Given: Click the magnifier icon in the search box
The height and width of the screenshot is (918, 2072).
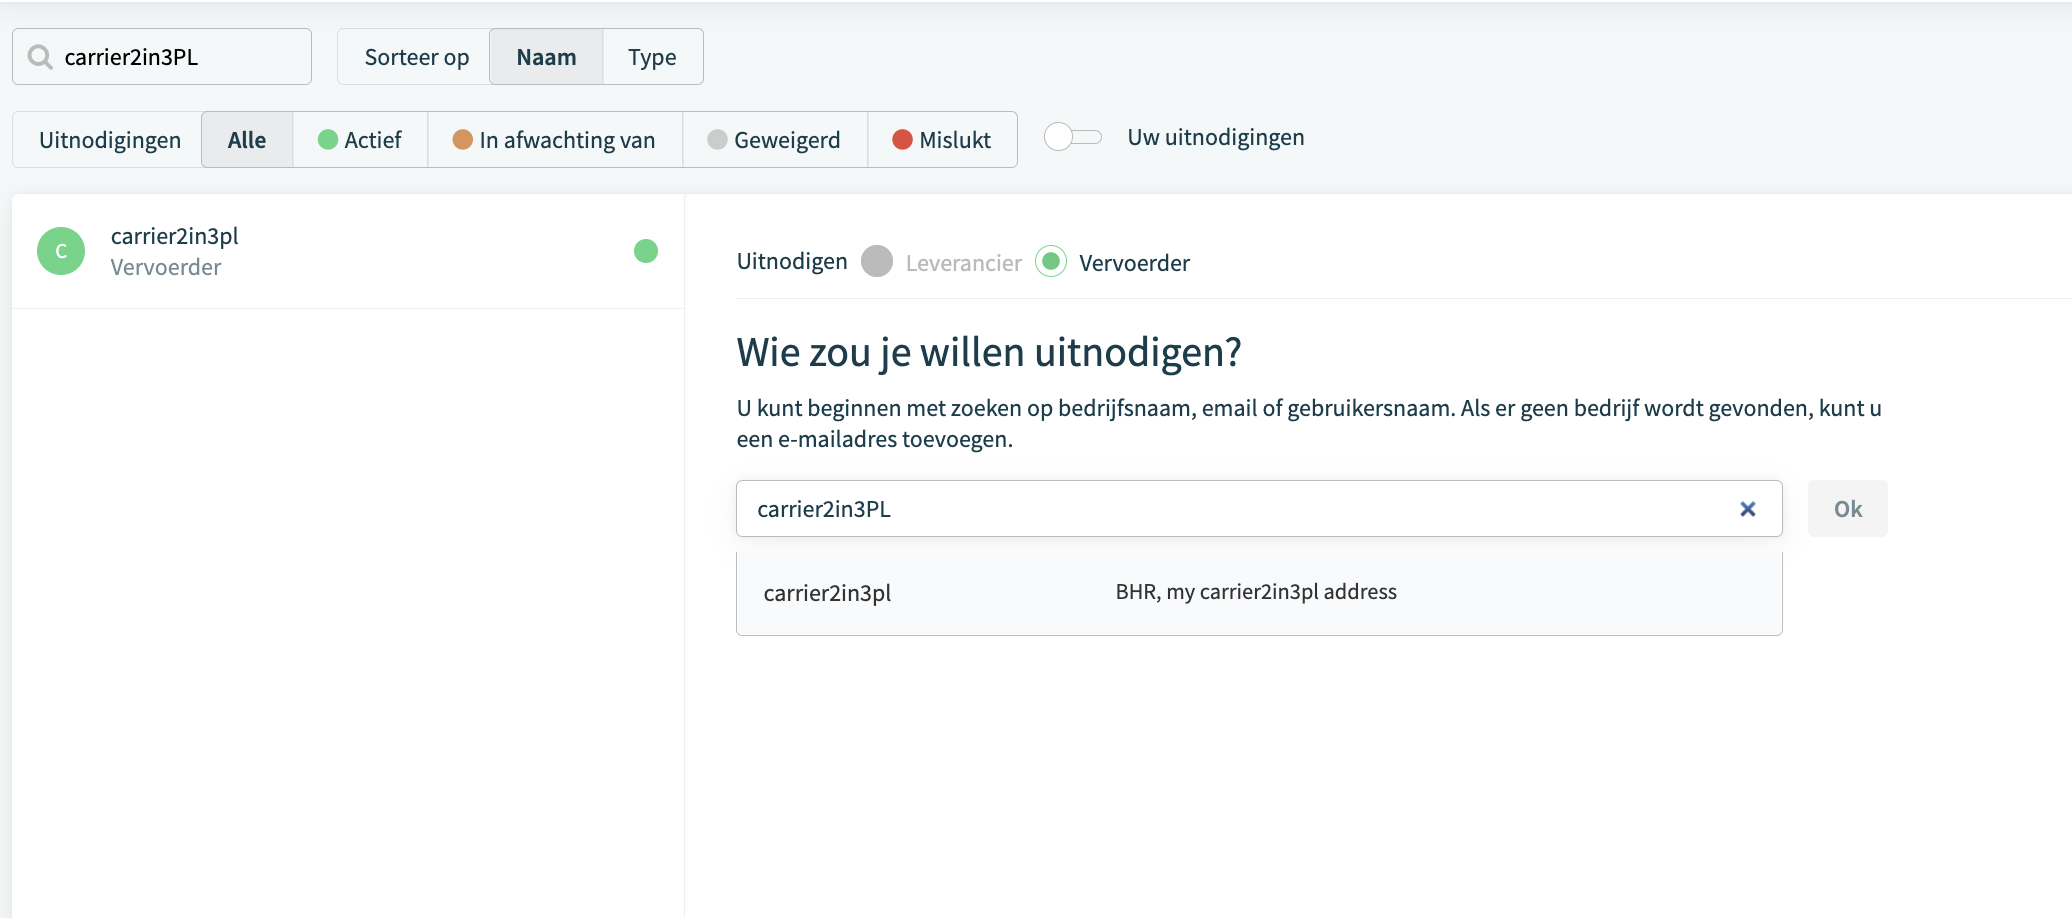Looking at the screenshot, I should (x=40, y=57).
